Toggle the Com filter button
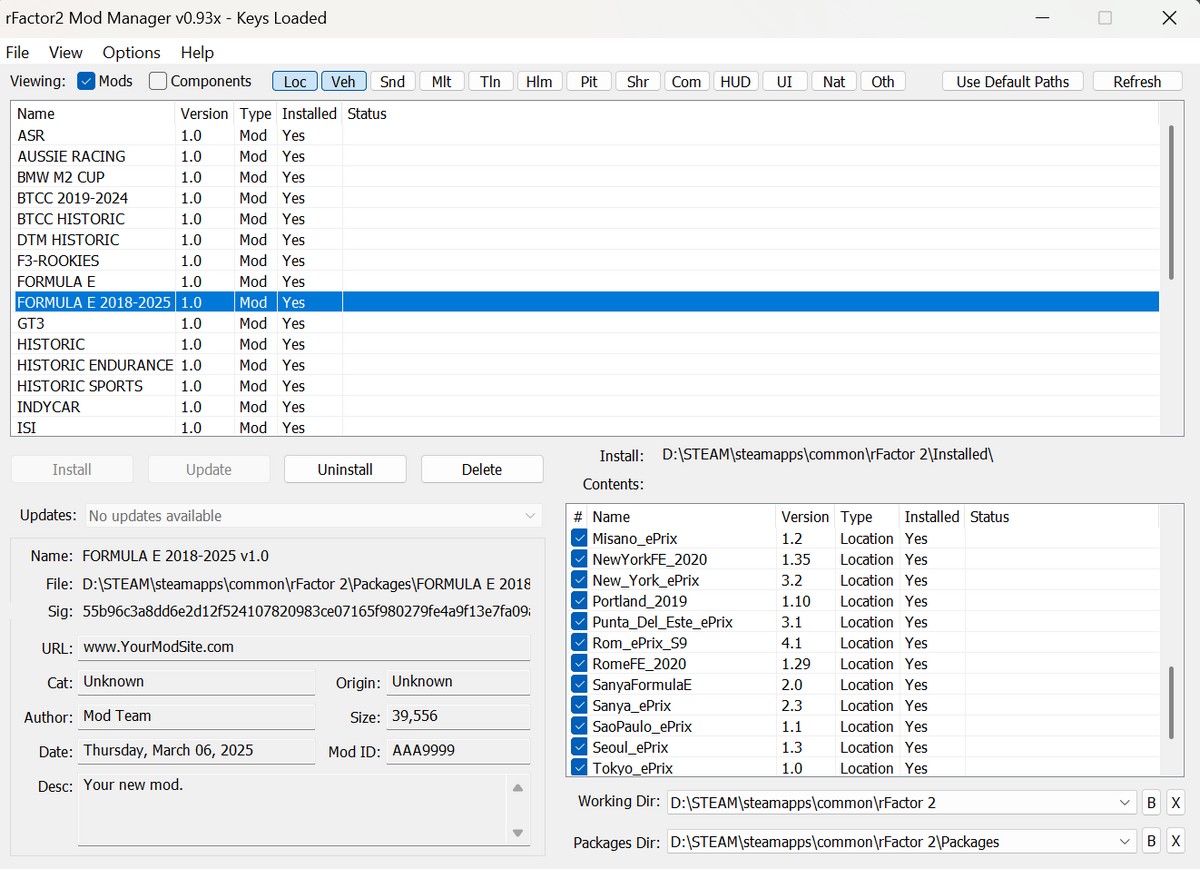This screenshot has height=869, width=1200. 686,82
